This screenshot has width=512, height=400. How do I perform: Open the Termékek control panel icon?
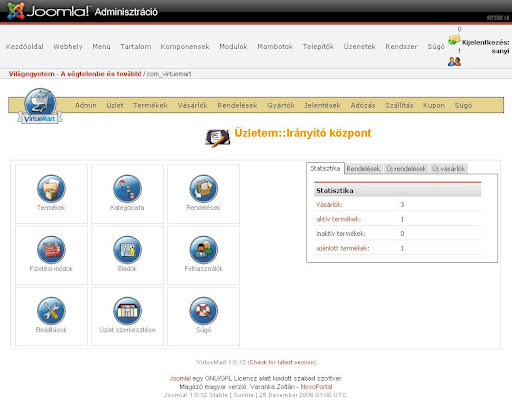pyautogui.click(x=51, y=189)
